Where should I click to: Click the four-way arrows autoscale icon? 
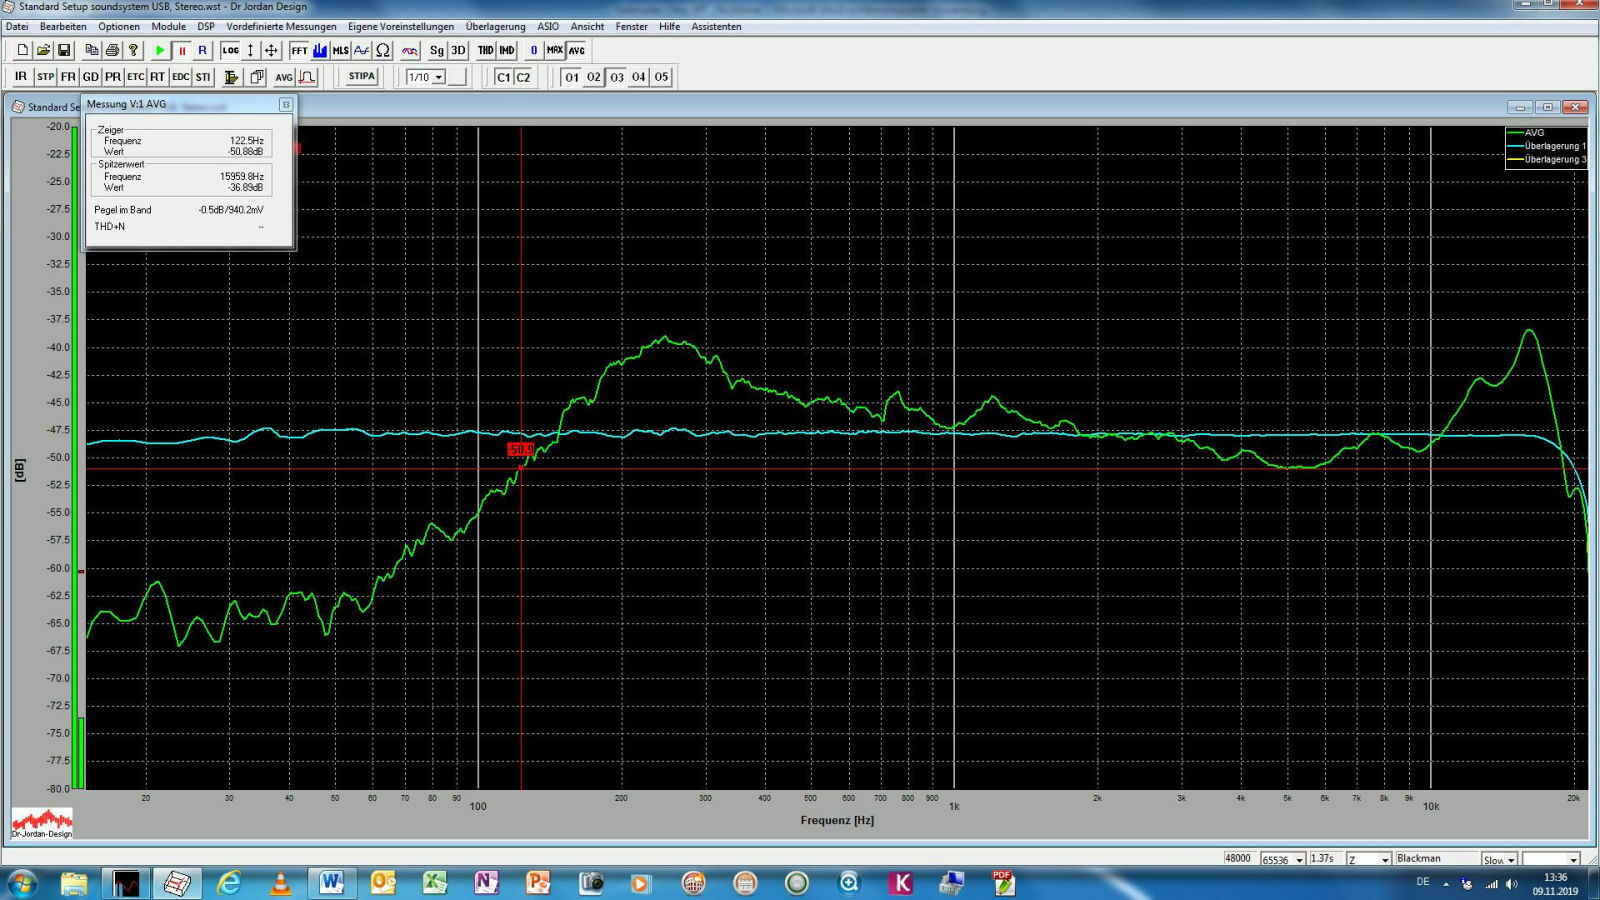(x=271, y=50)
